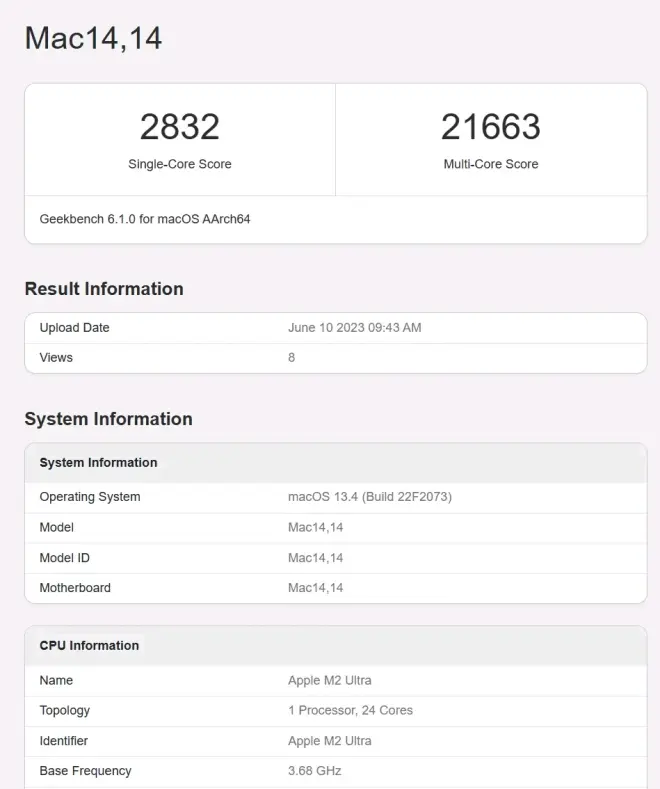The height and width of the screenshot is (789, 660).
Task: Click the Single-Core Score label
Action: [179, 164]
